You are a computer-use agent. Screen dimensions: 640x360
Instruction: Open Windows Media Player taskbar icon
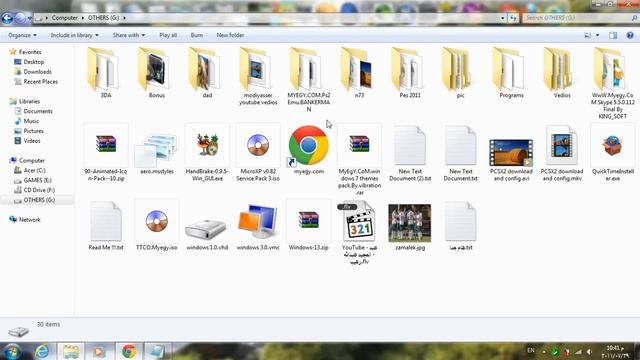99,351
